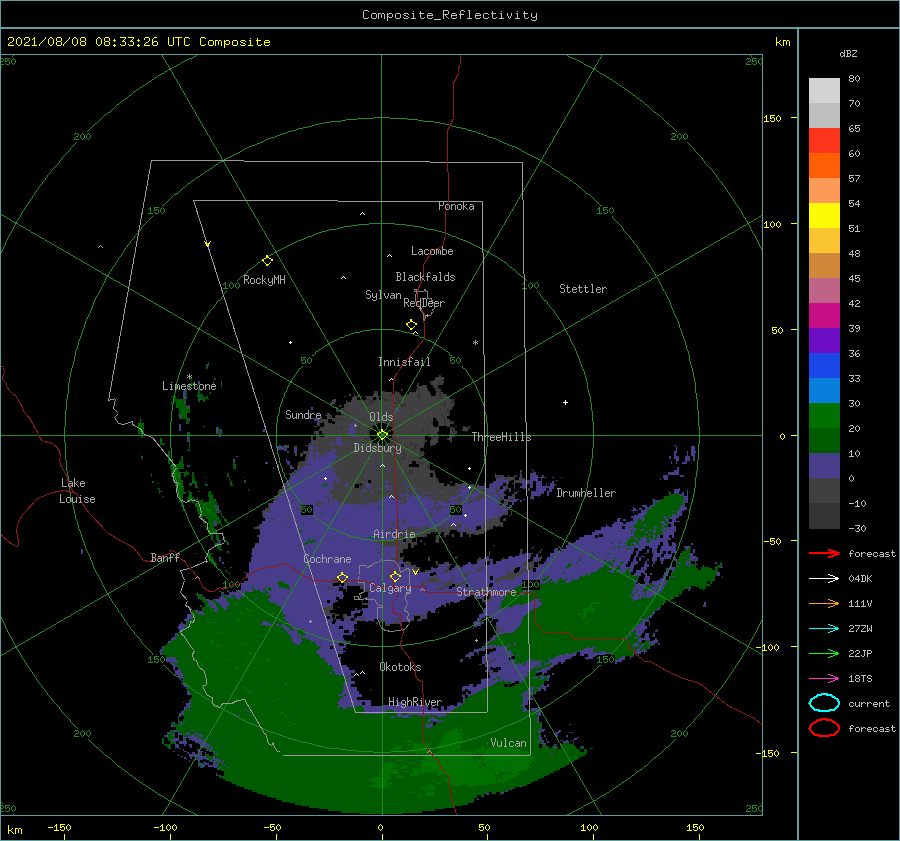Click the Sundre town label
This screenshot has height=841, width=900.
click(x=303, y=414)
